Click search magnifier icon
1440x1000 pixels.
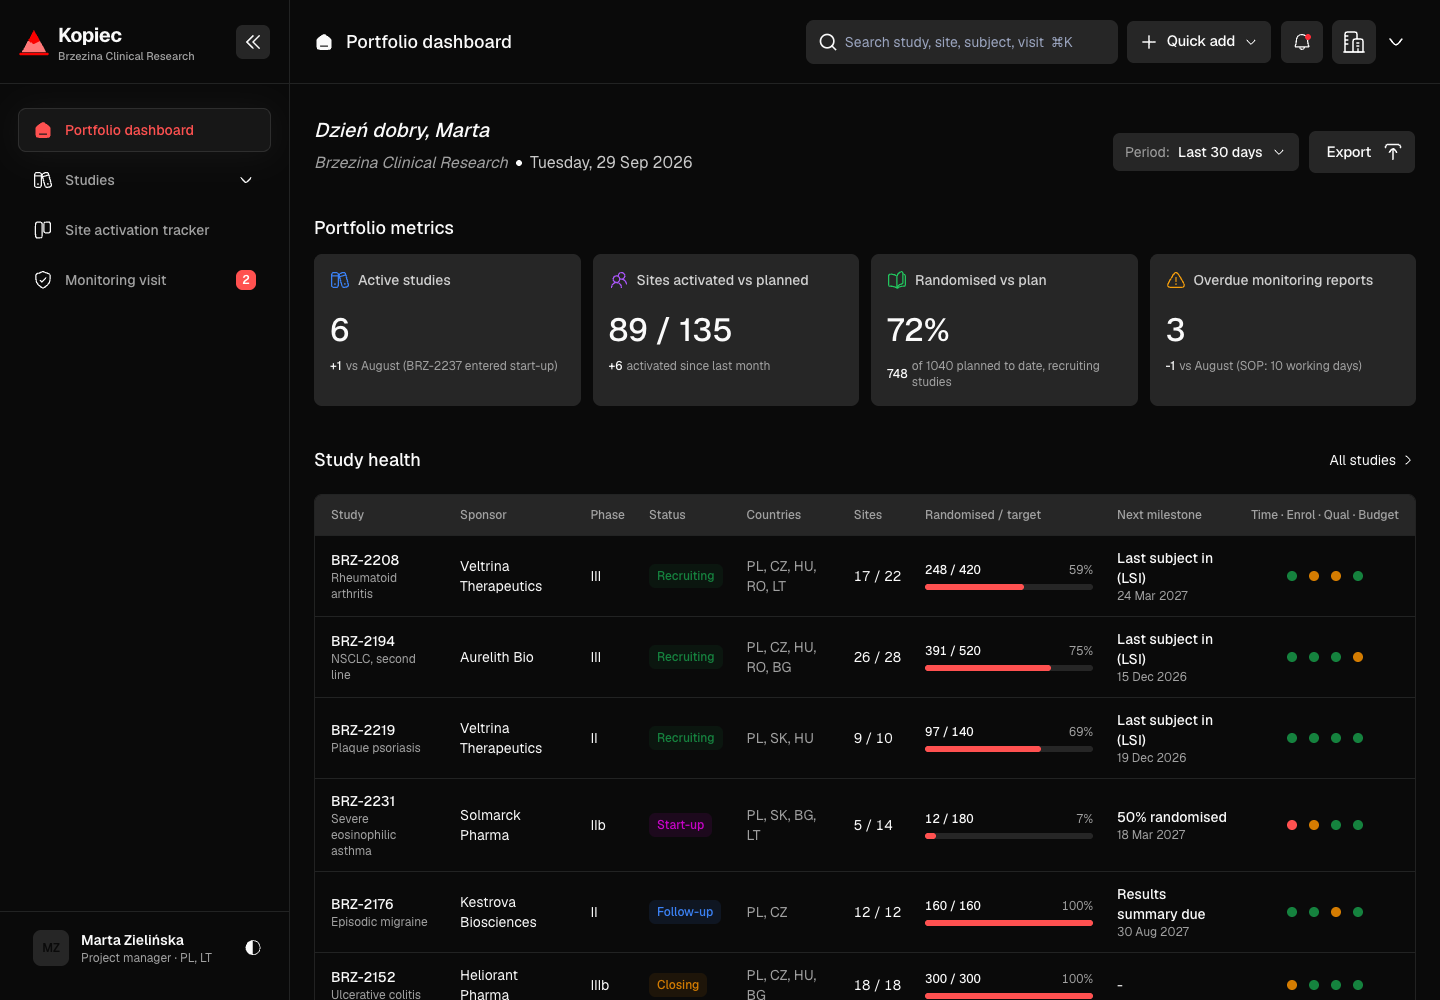tap(828, 42)
